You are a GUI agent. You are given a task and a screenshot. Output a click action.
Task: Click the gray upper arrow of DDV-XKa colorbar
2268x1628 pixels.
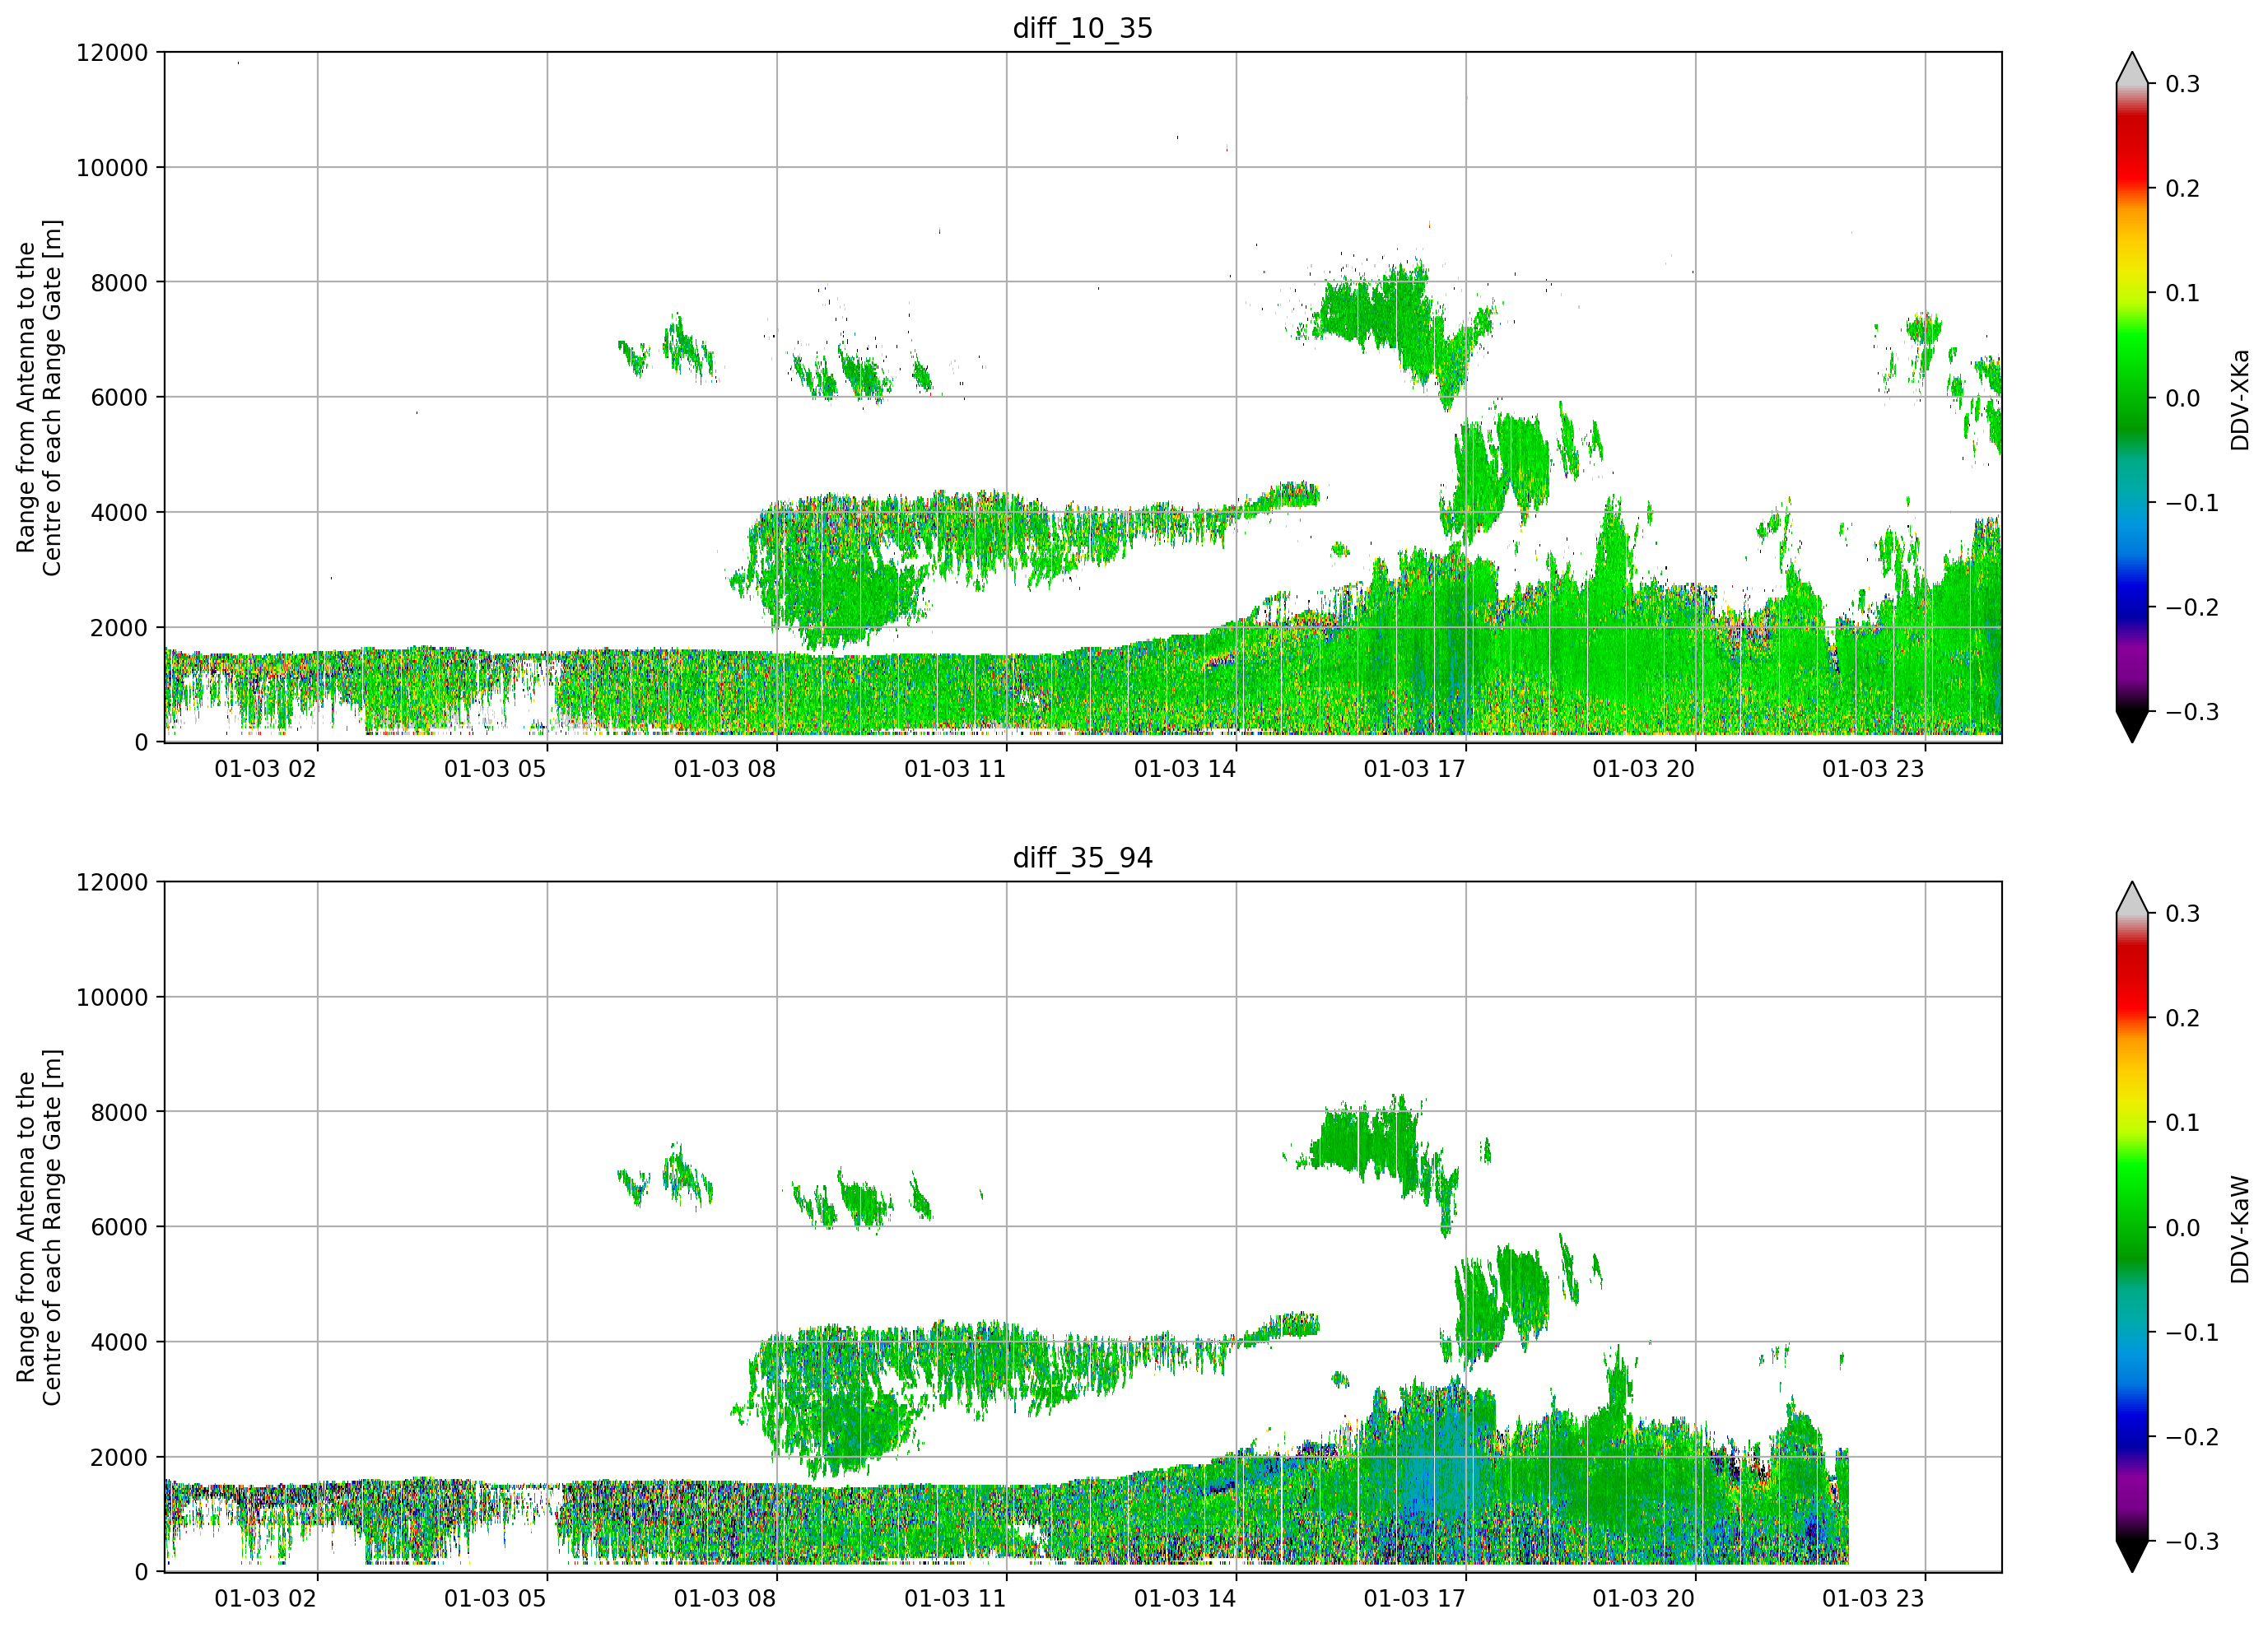point(2132,70)
